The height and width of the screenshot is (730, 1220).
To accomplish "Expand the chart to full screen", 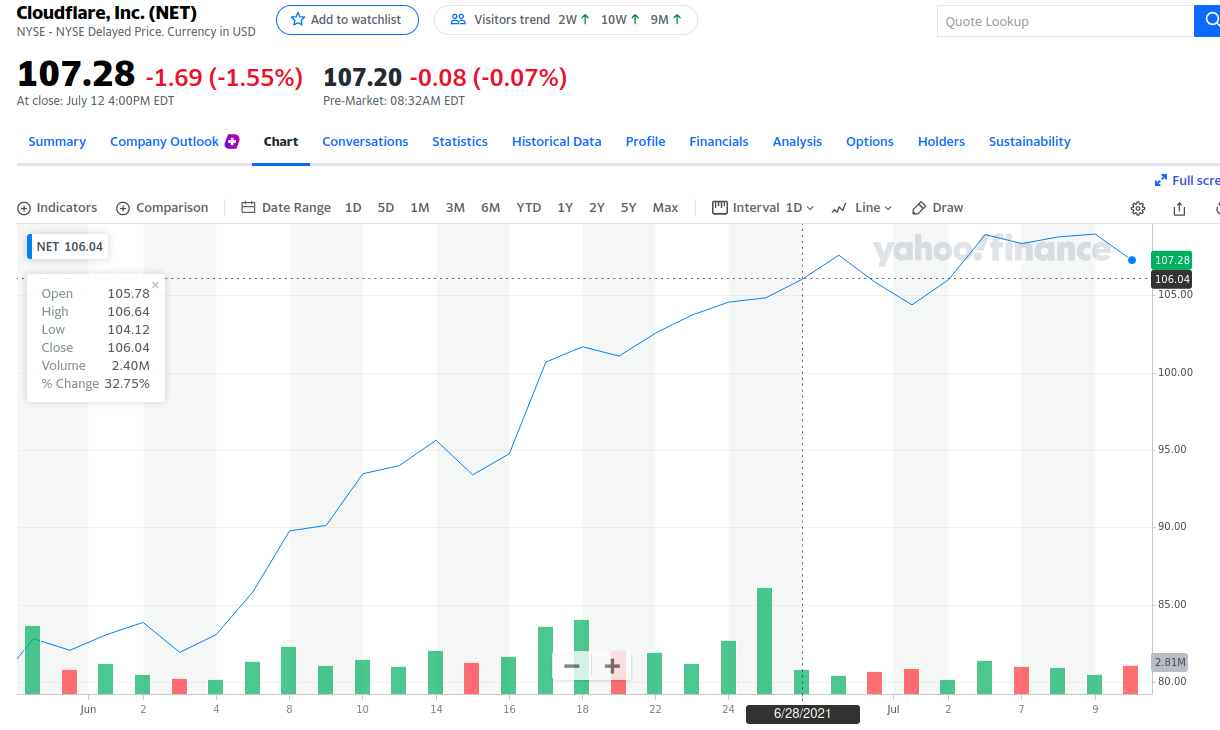I will [x=1188, y=181].
